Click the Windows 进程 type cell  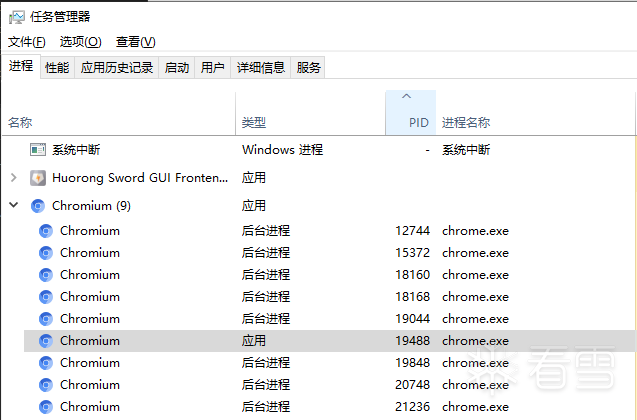(x=282, y=150)
